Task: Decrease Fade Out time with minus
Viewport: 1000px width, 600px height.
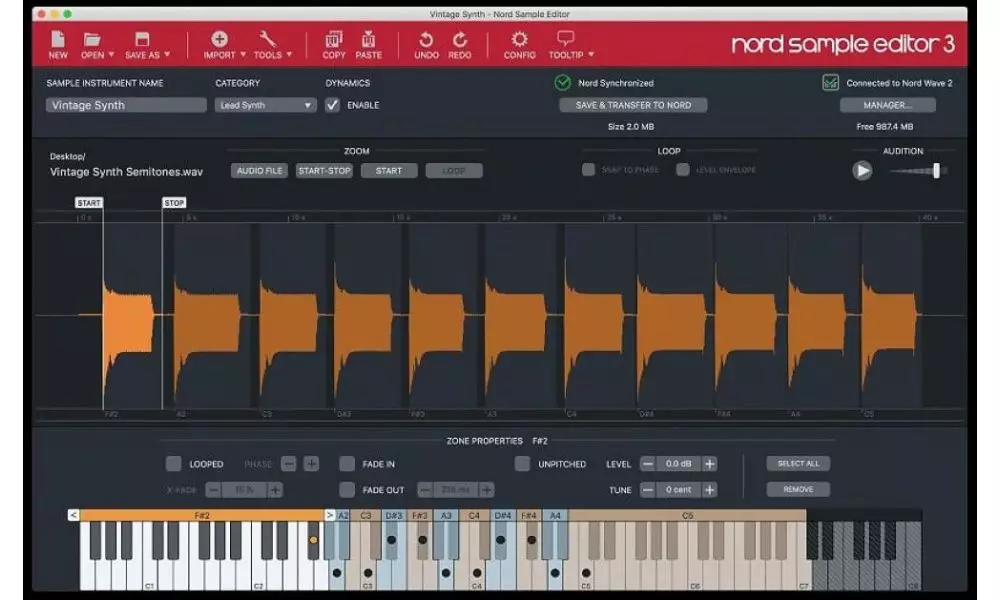Action: (425, 490)
